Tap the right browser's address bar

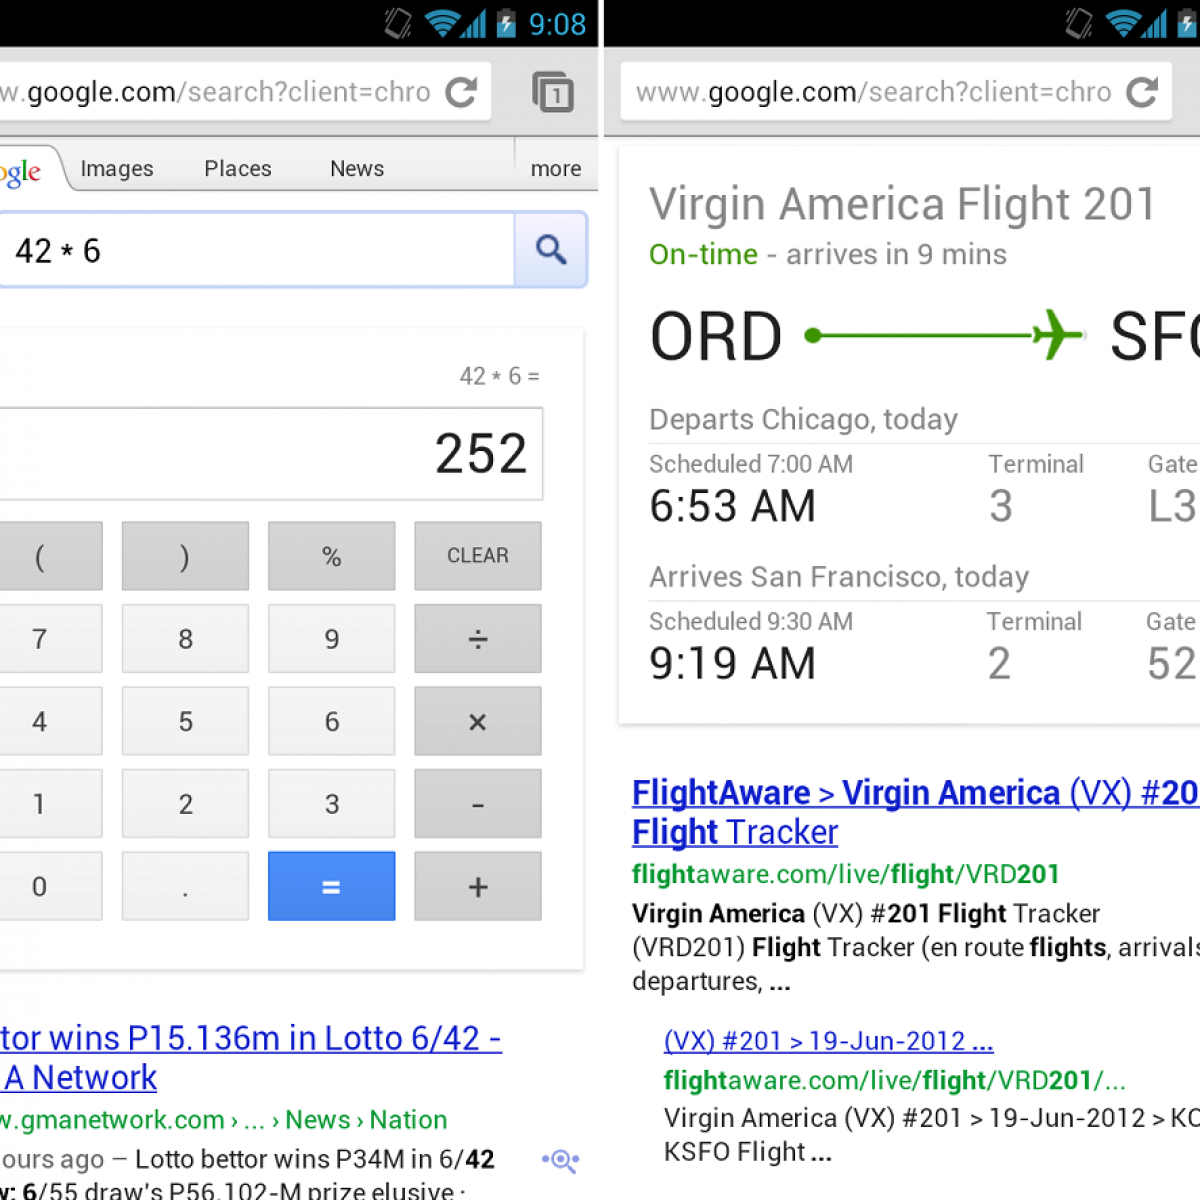870,92
